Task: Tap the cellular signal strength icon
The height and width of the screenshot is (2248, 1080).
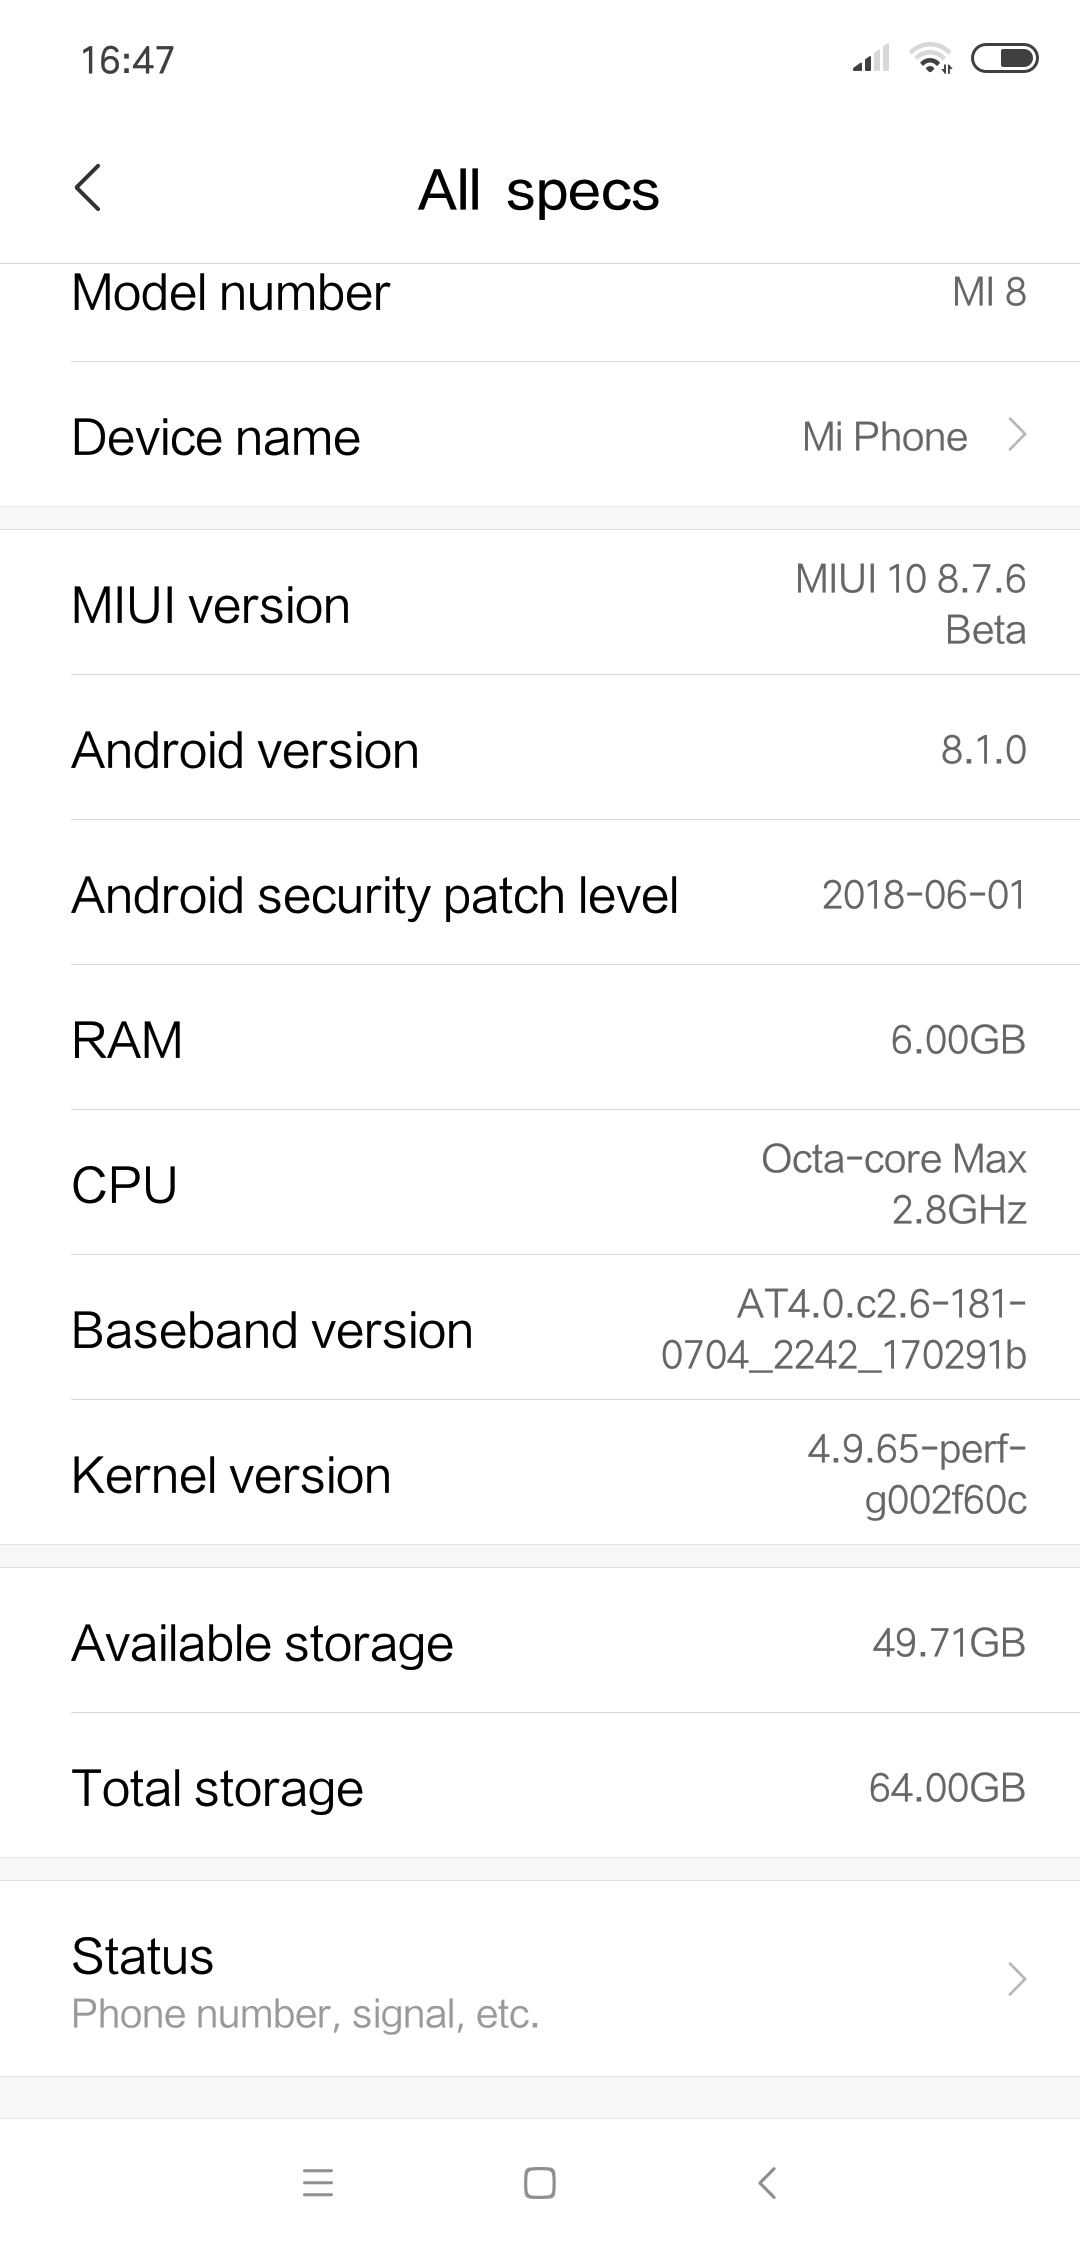Action: [x=870, y=60]
